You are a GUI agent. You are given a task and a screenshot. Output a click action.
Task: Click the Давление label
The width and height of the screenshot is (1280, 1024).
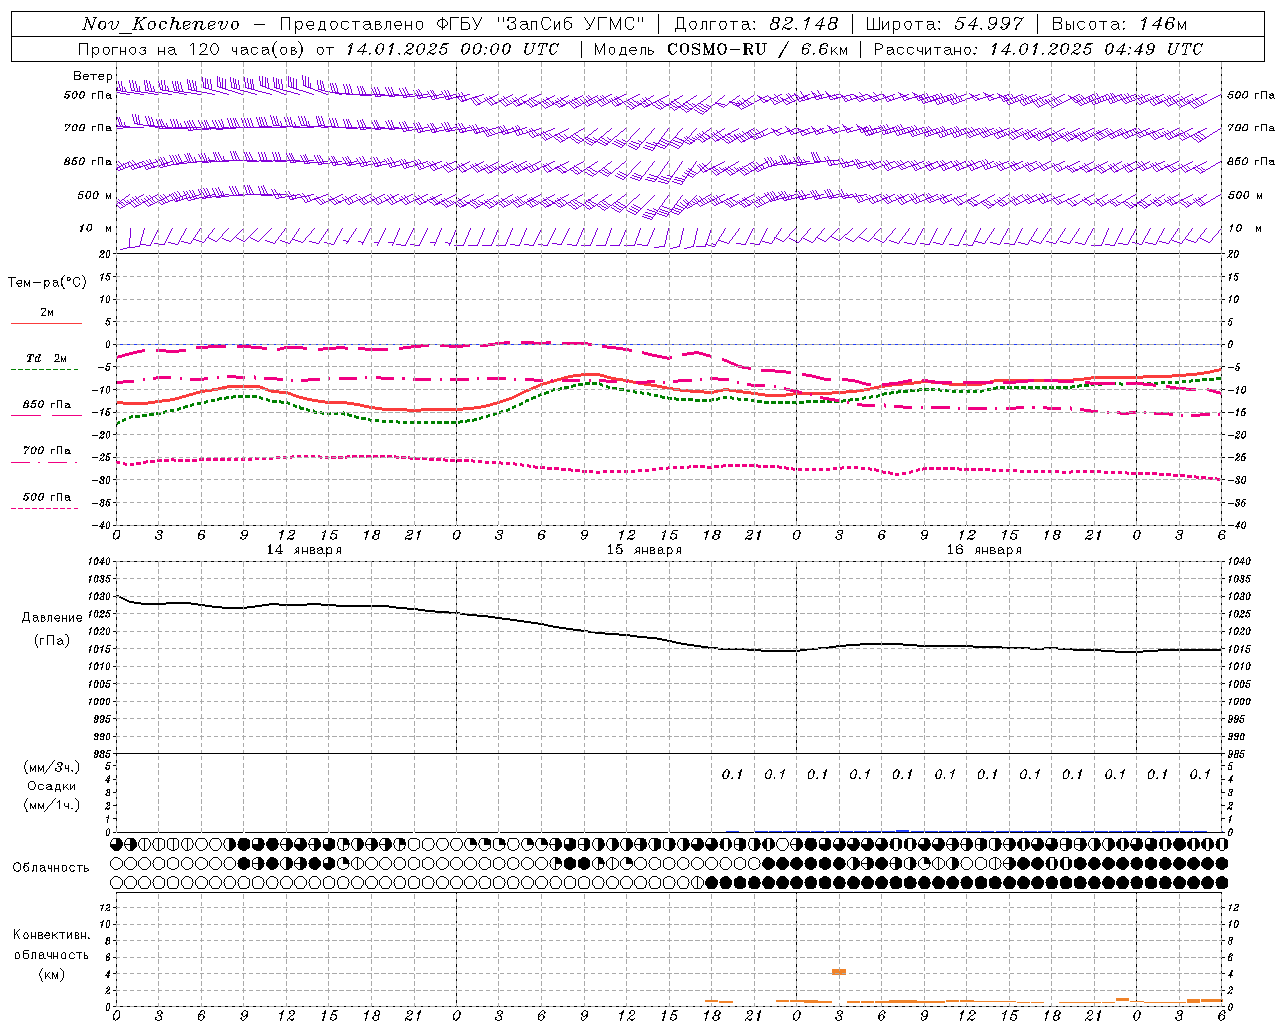52,618
